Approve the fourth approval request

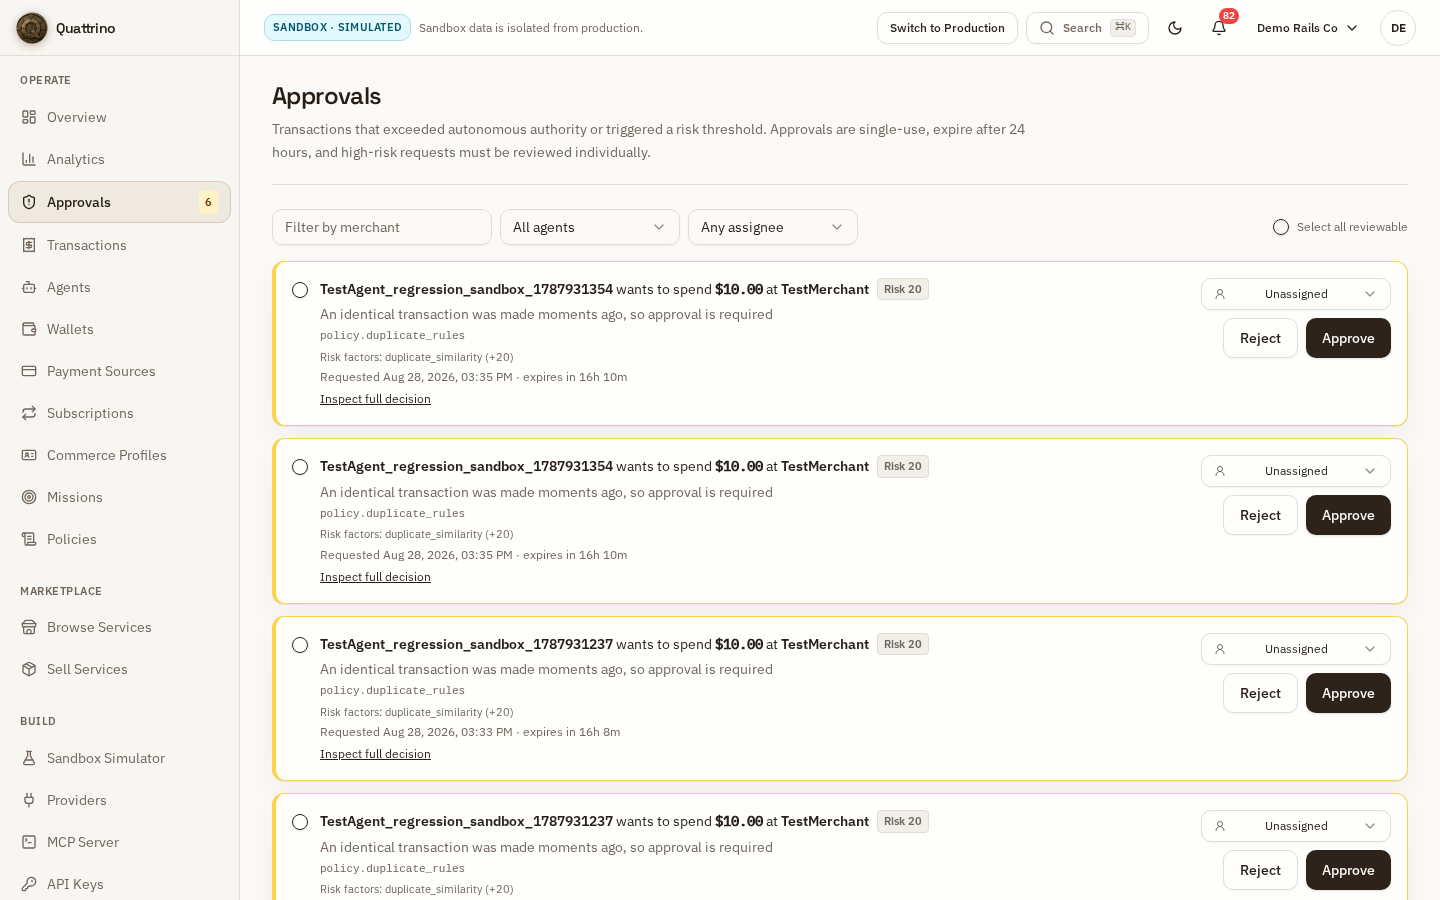1348,870
